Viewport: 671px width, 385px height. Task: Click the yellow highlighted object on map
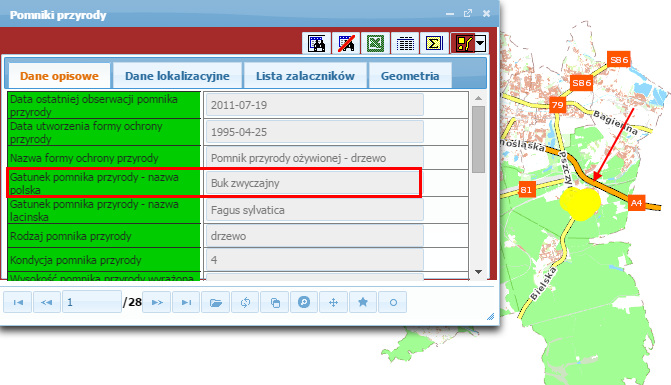pos(580,203)
